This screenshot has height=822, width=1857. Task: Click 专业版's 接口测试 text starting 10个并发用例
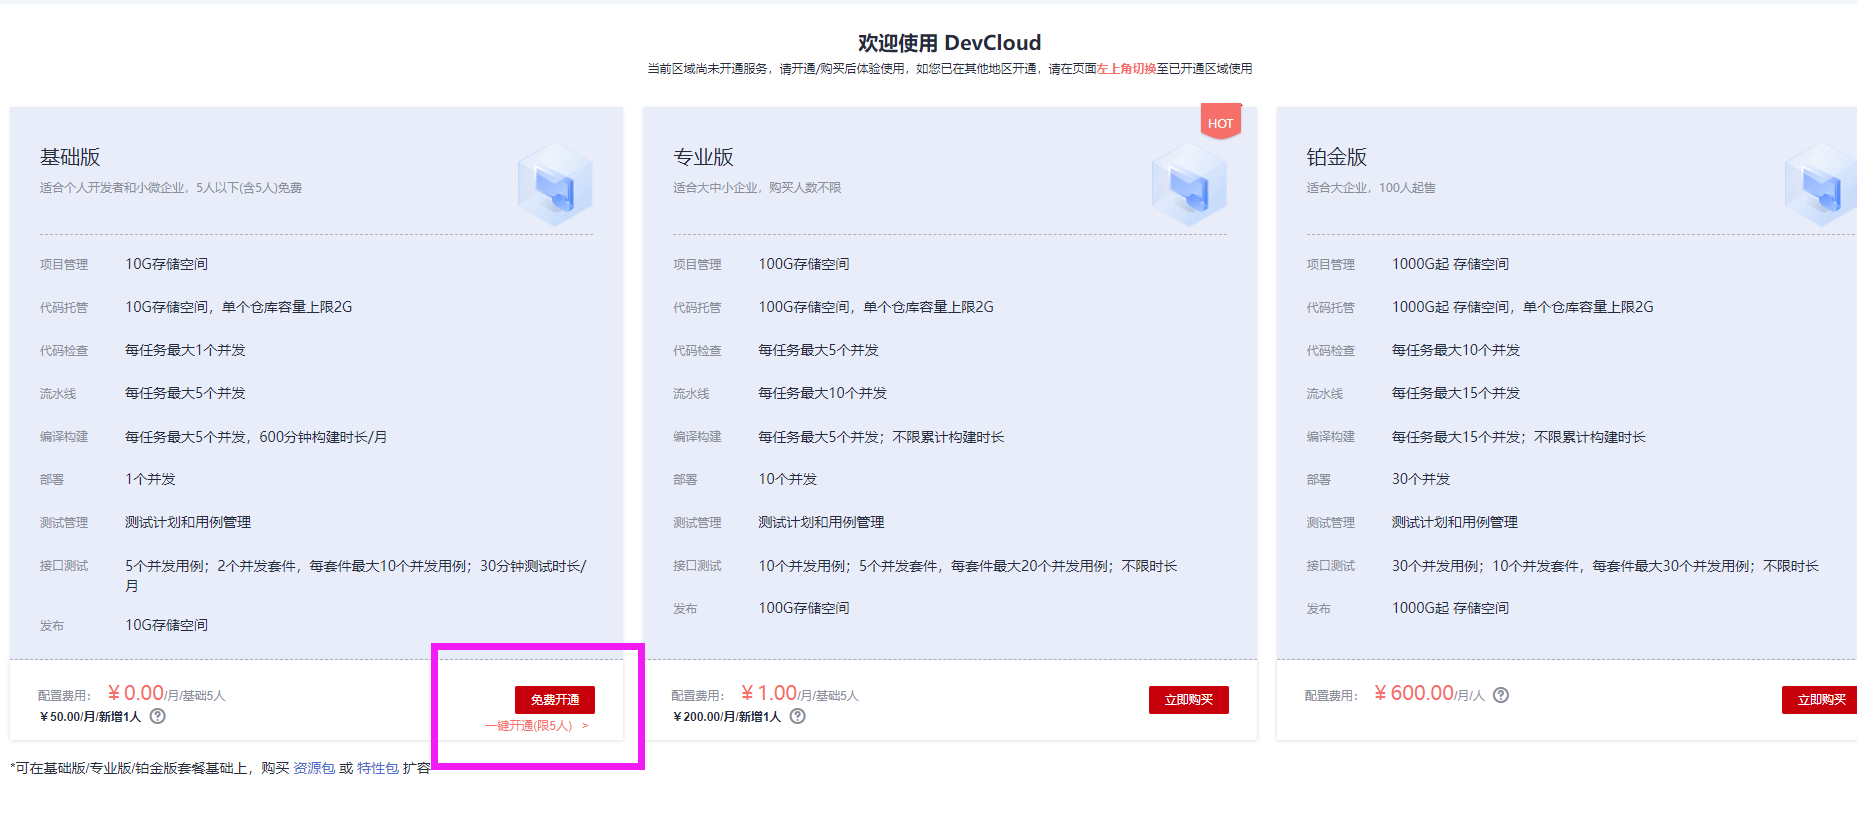pos(968,566)
